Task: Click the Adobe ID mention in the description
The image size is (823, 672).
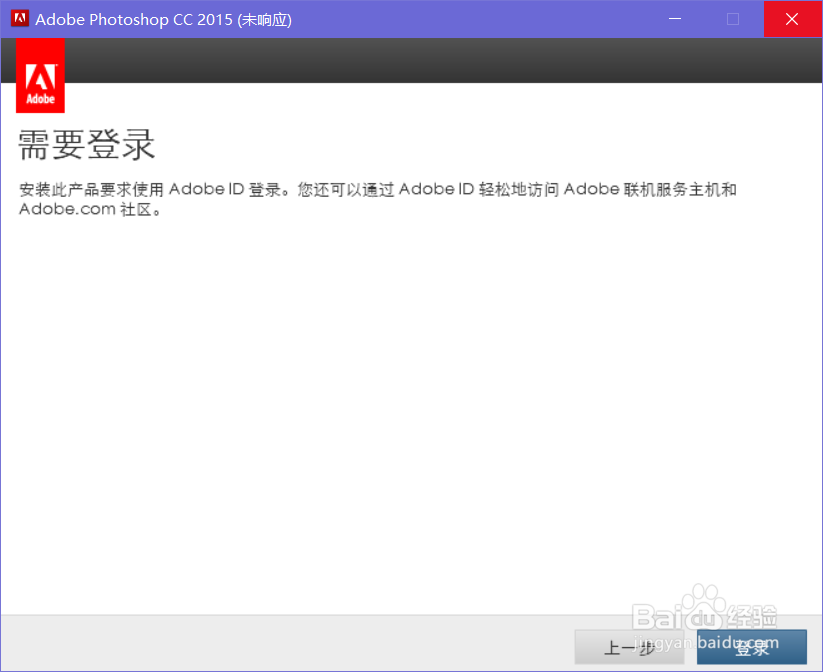Action: [205, 188]
